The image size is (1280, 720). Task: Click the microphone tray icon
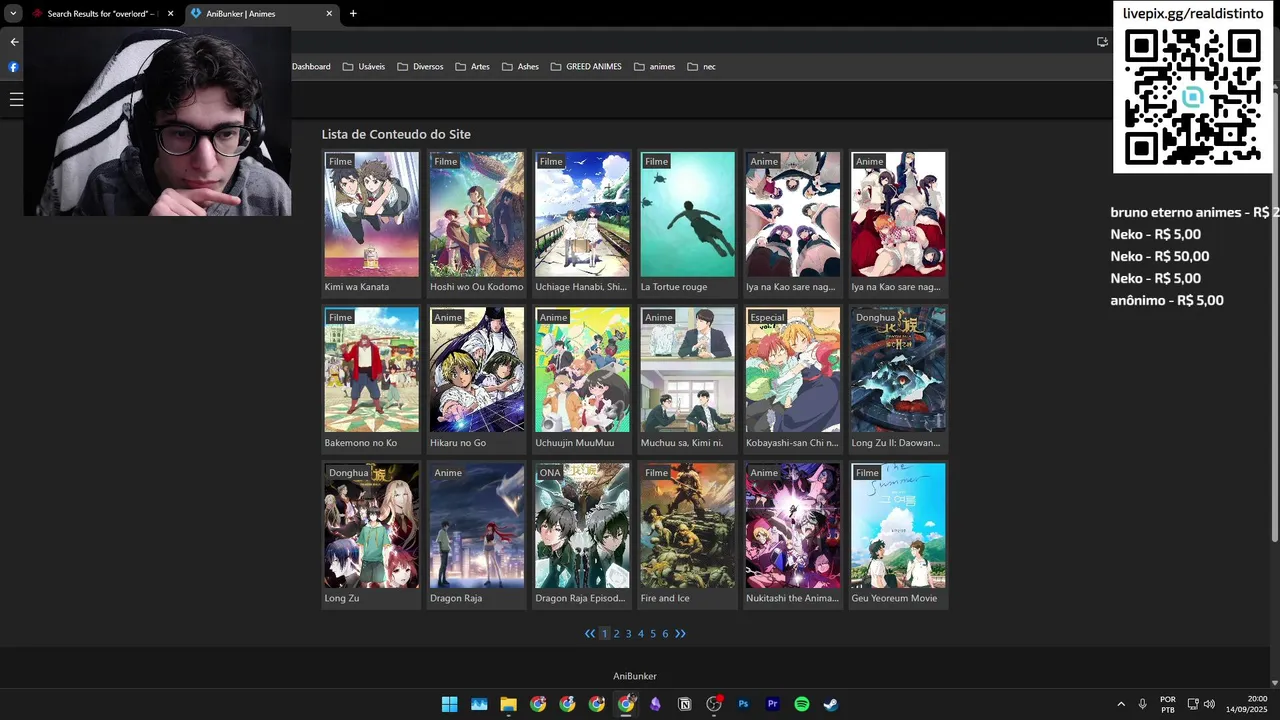tap(1142, 704)
